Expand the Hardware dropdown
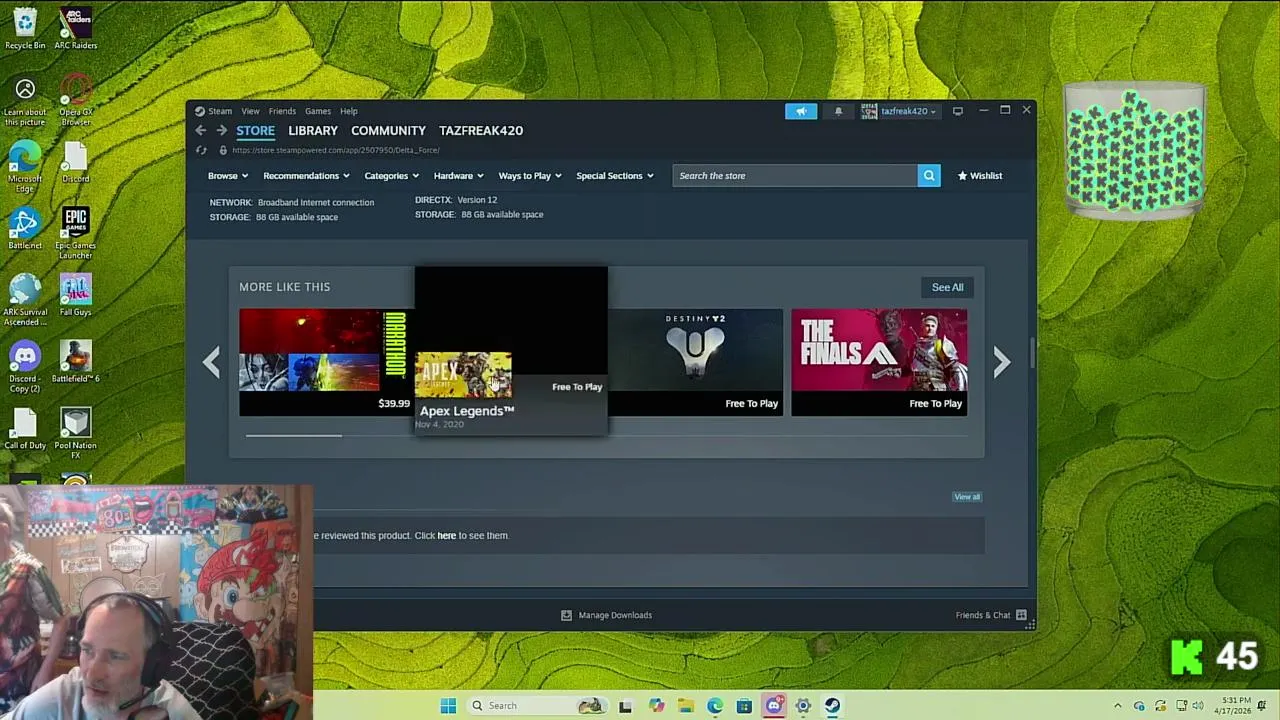1280x720 pixels. pos(459,176)
